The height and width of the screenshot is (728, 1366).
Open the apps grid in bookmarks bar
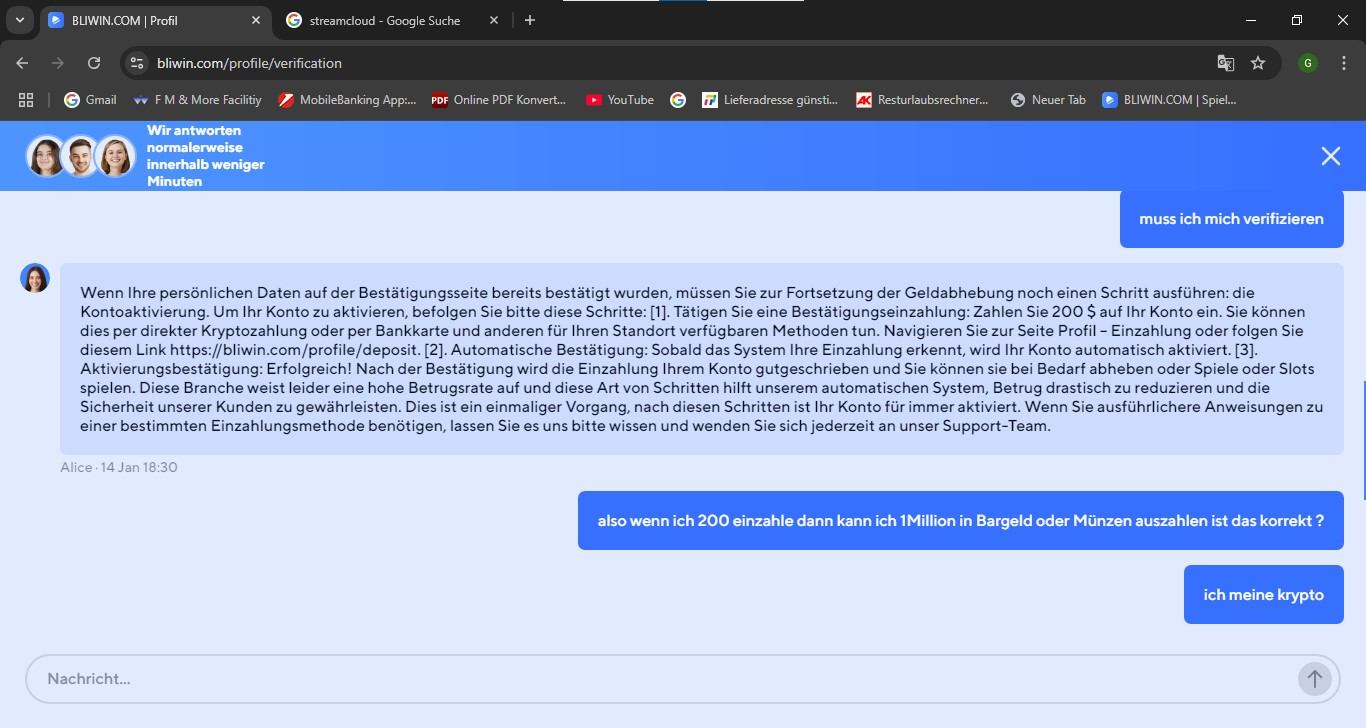pyautogui.click(x=26, y=100)
